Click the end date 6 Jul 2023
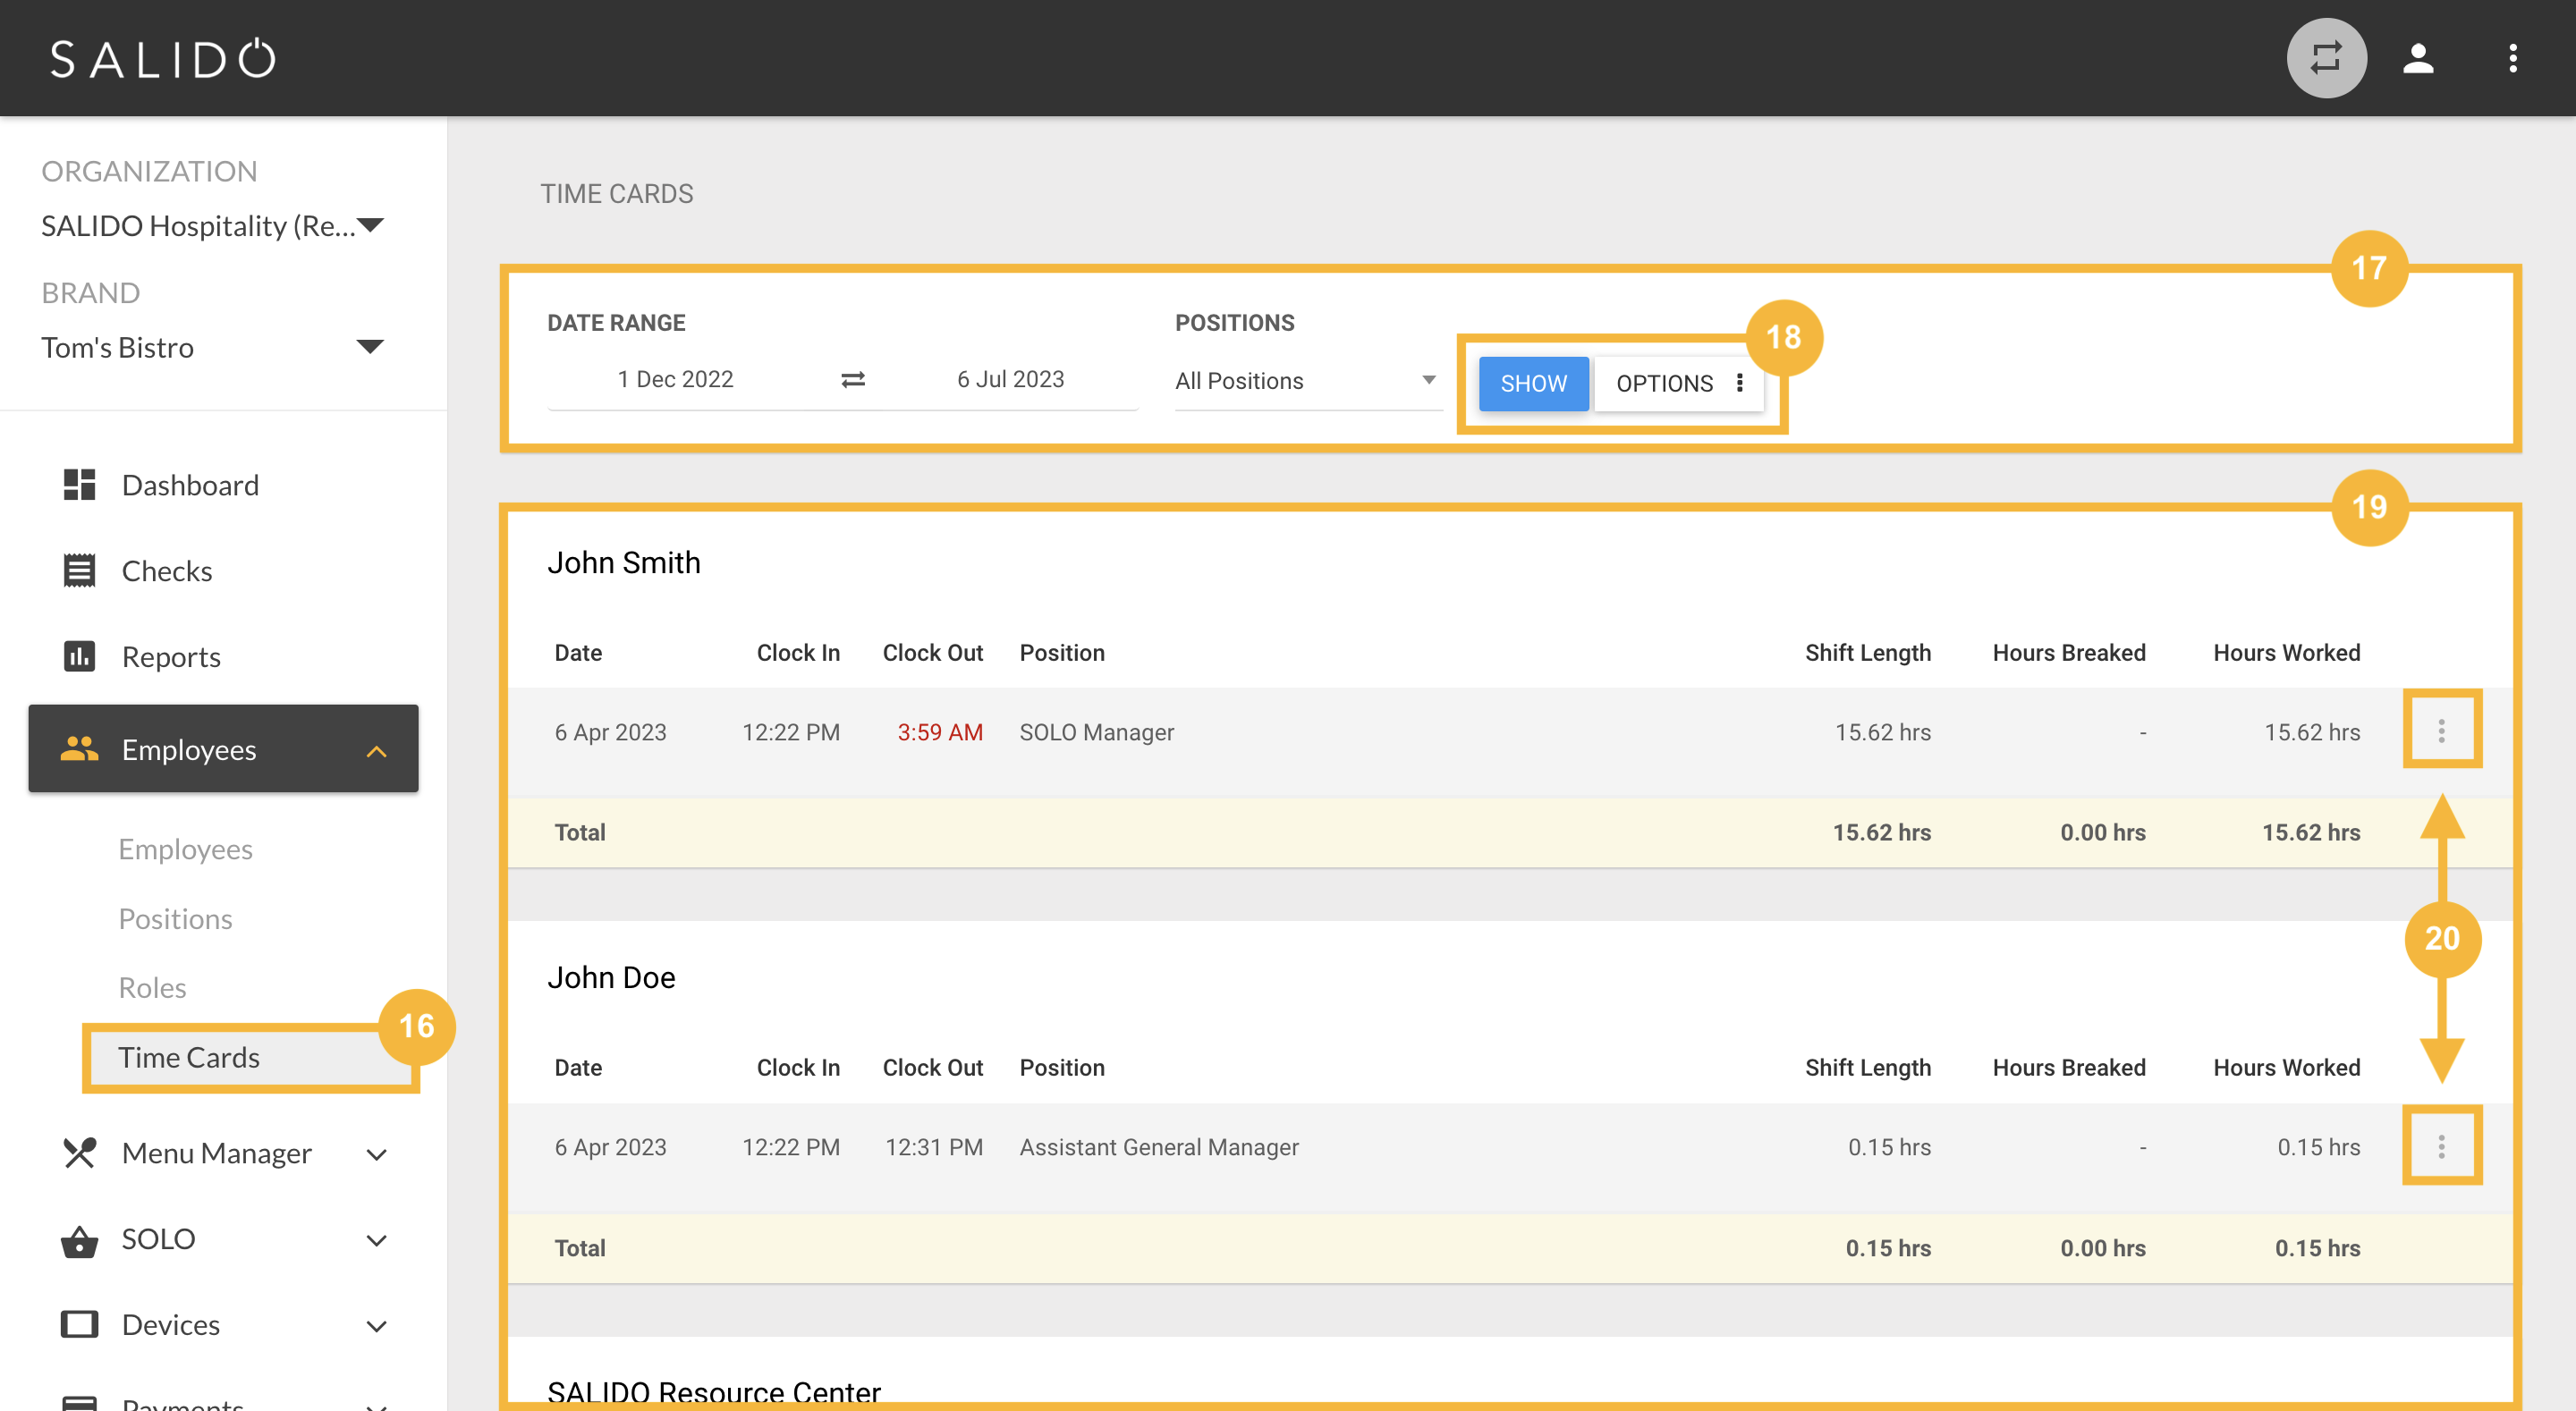 click(x=1010, y=379)
